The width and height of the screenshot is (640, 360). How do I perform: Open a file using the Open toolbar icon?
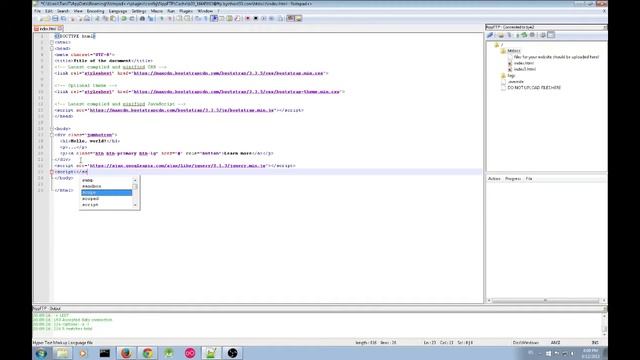(47, 18)
